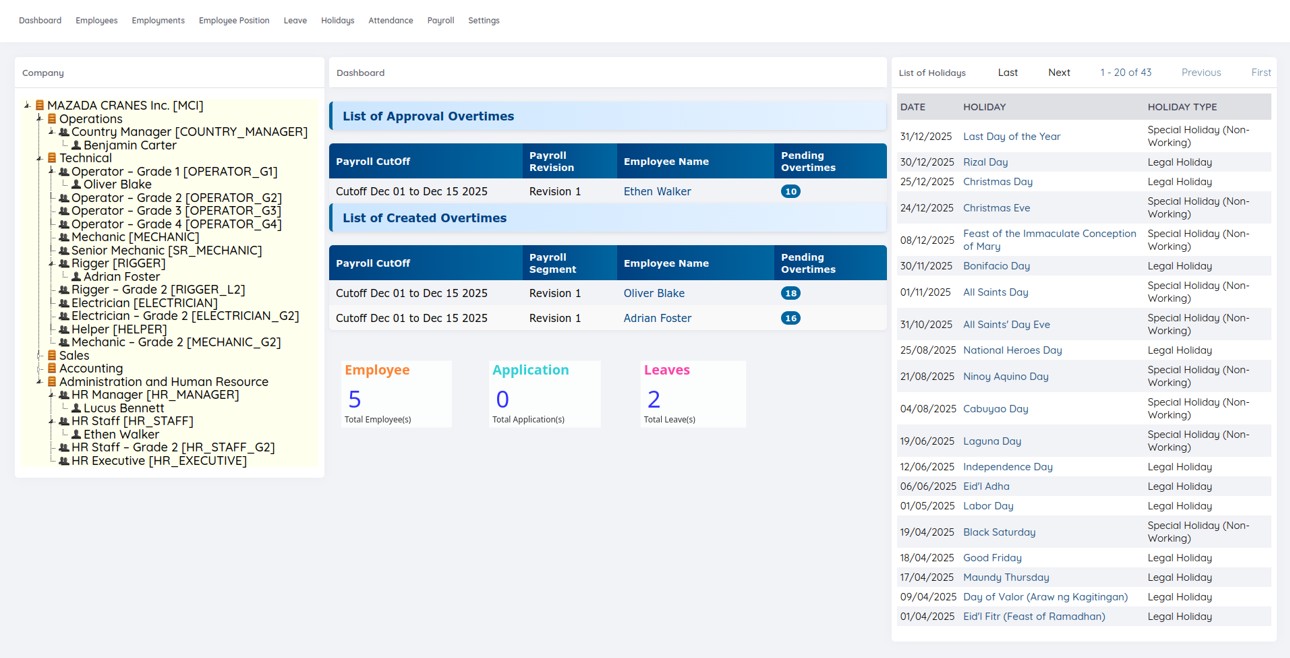The height and width of the screenshot is (658, 1290).
Task: Open the Payroll menu
Action: point(440,20)
